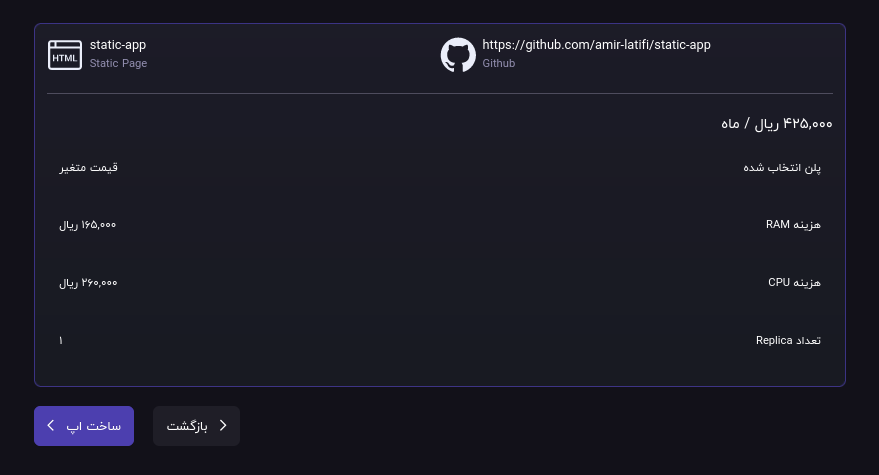The height and width of the screenshot is (475, 879).
Task: Click the Replica count value ۱
Action: [61, 340]
